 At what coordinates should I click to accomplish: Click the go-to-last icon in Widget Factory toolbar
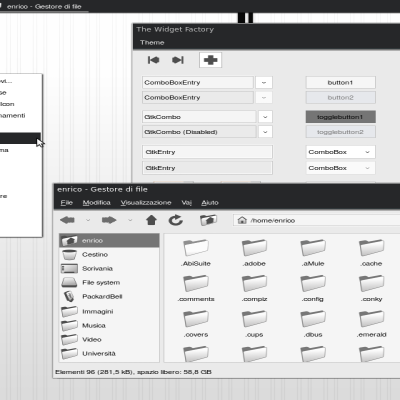[178, 60]
